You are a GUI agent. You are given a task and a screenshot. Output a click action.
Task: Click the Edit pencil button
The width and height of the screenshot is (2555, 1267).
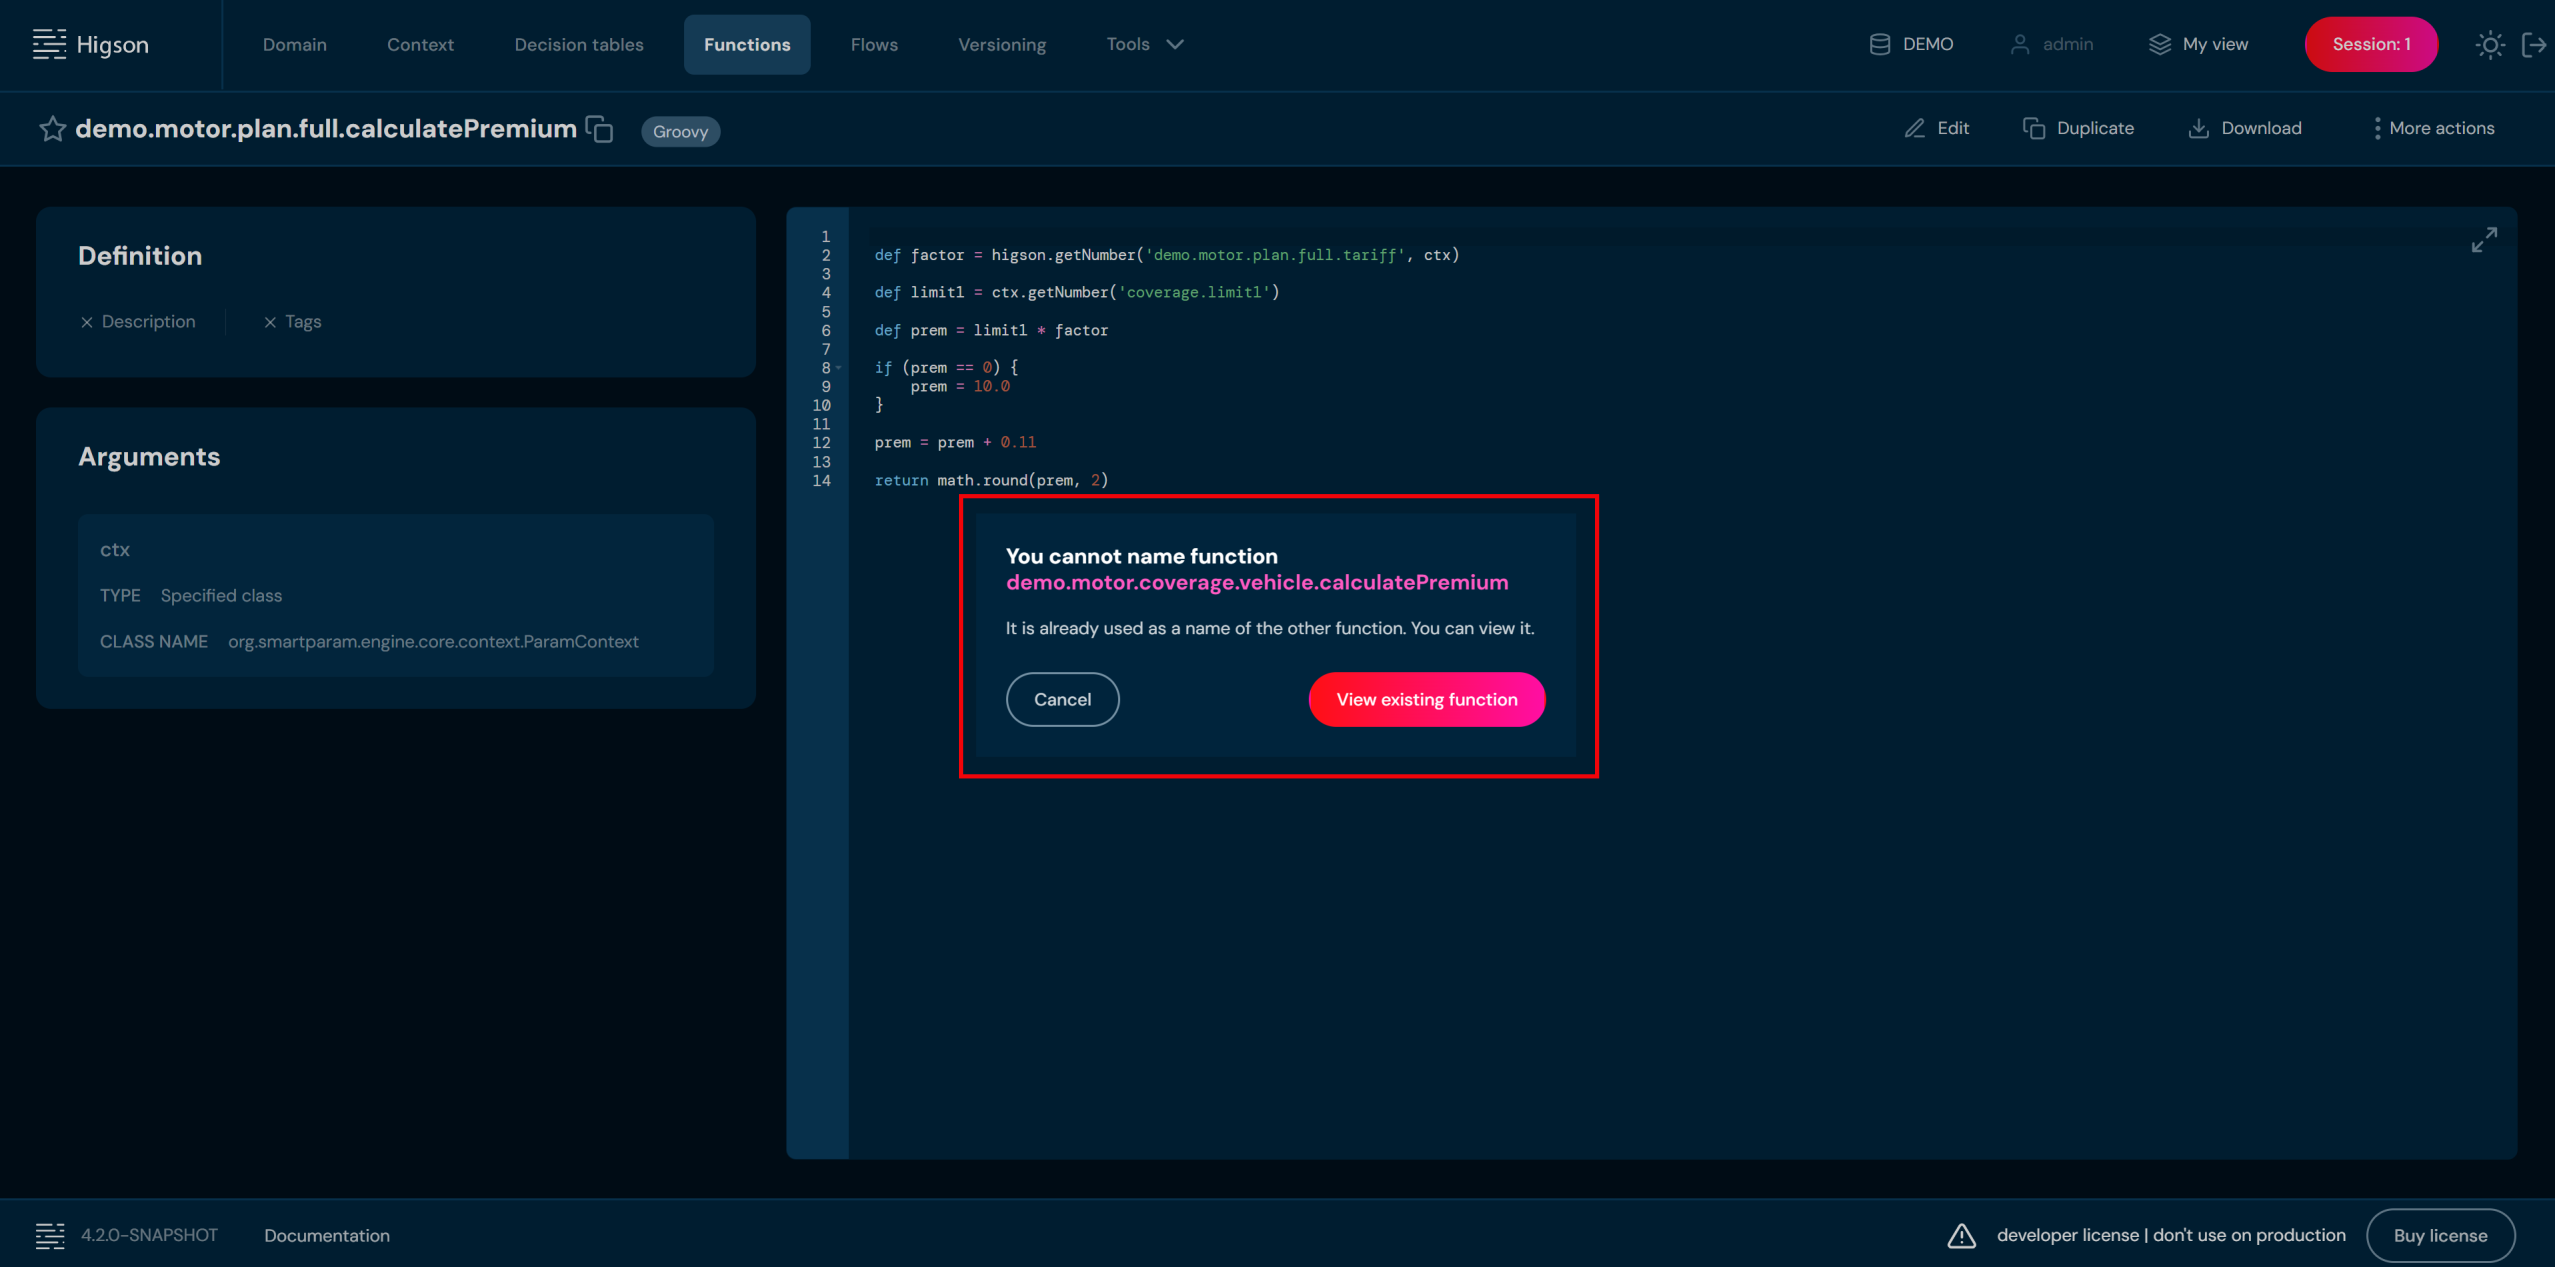(x=1936, y=128)
